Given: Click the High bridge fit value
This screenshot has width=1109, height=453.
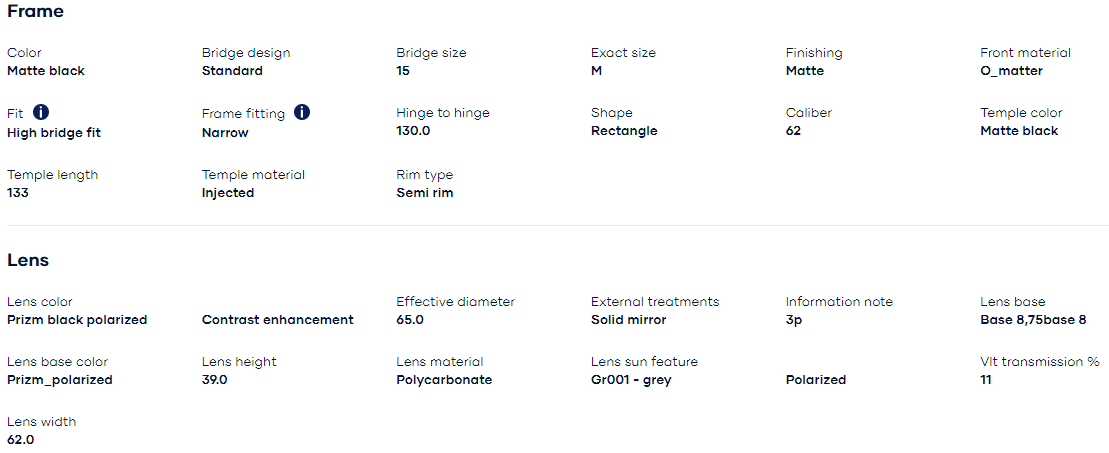Looking at the screenshot, I should tap(54, 132).
